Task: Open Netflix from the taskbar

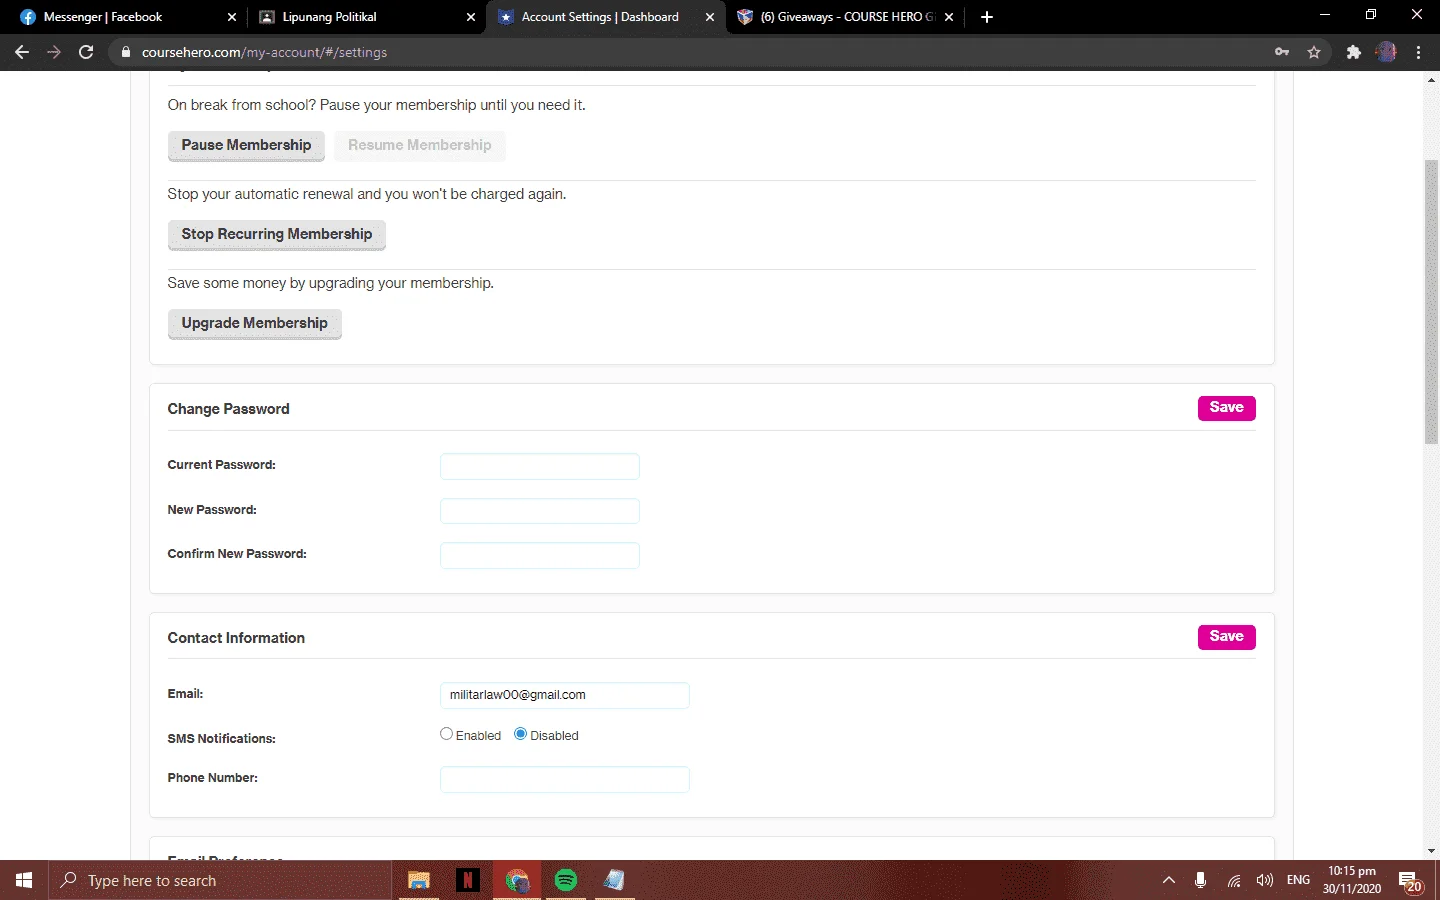Action: click(467, 880)
